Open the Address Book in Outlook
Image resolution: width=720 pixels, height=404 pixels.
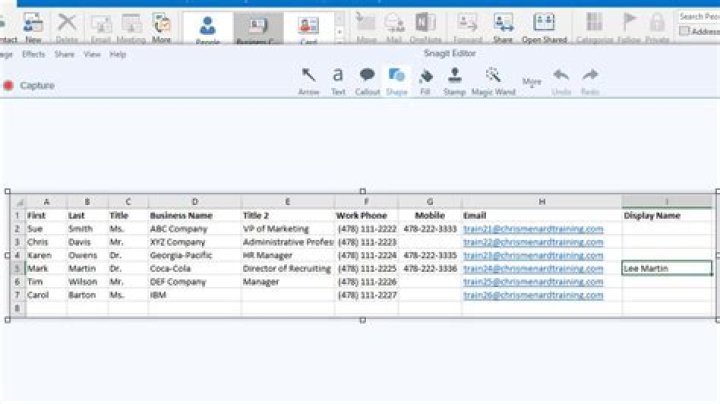(700, 31)
